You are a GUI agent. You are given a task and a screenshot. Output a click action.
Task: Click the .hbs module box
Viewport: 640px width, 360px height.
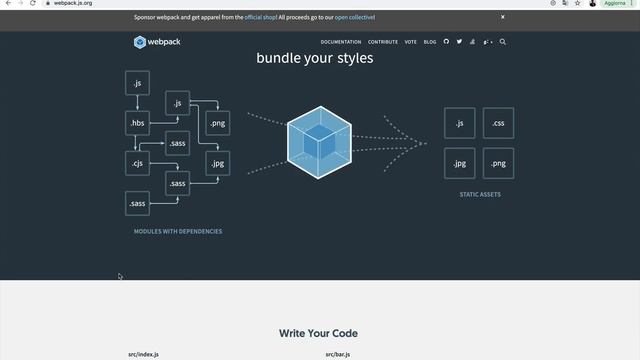137,123
